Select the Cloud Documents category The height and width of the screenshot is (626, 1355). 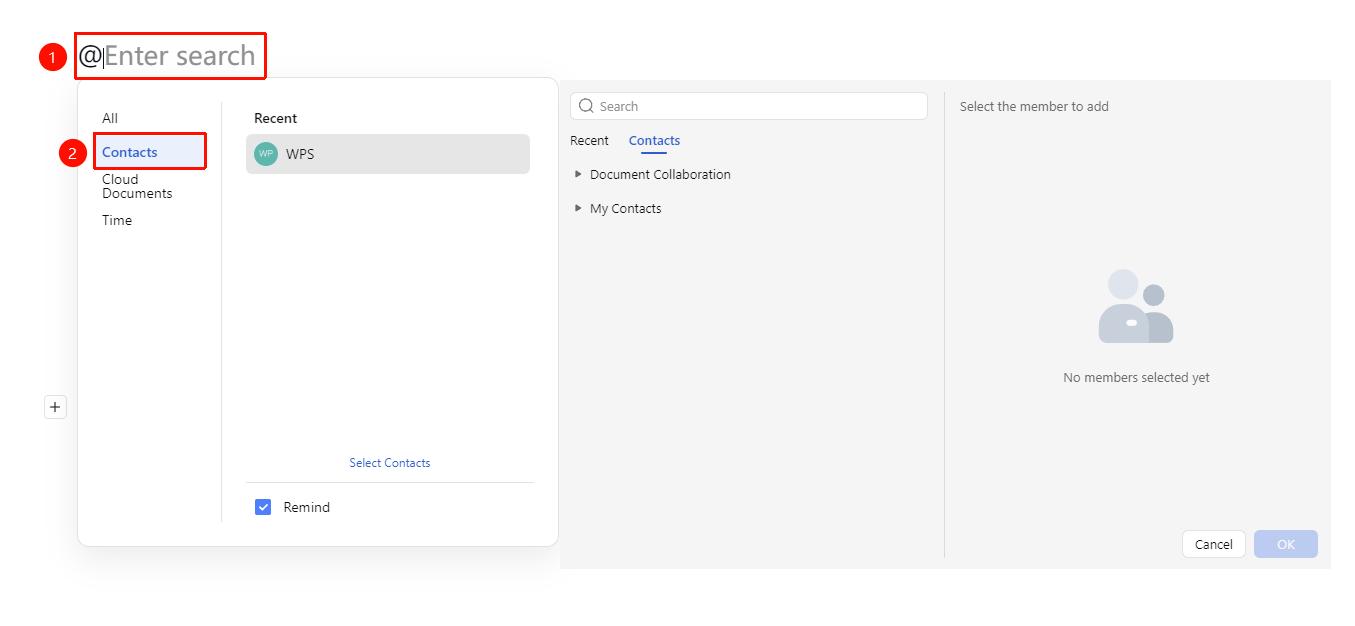[137, 186]
